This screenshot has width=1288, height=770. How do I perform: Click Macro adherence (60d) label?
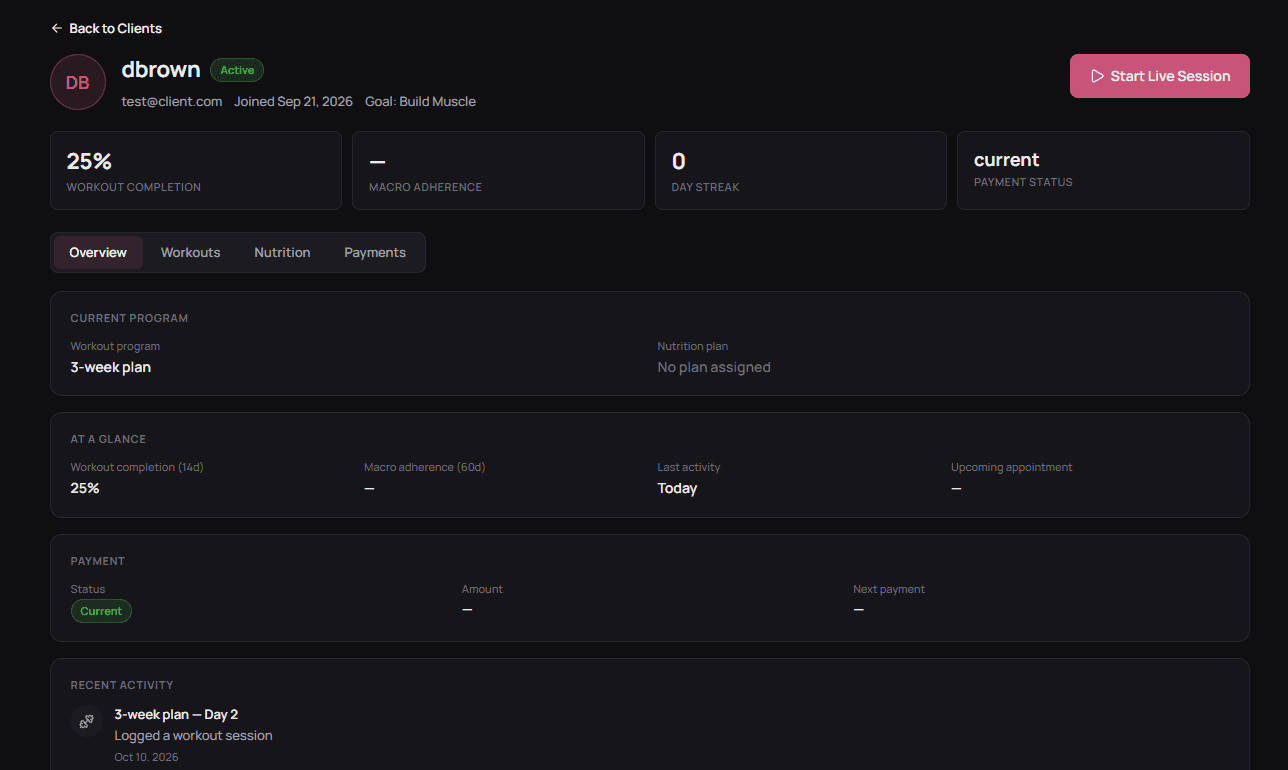point(425,467)
